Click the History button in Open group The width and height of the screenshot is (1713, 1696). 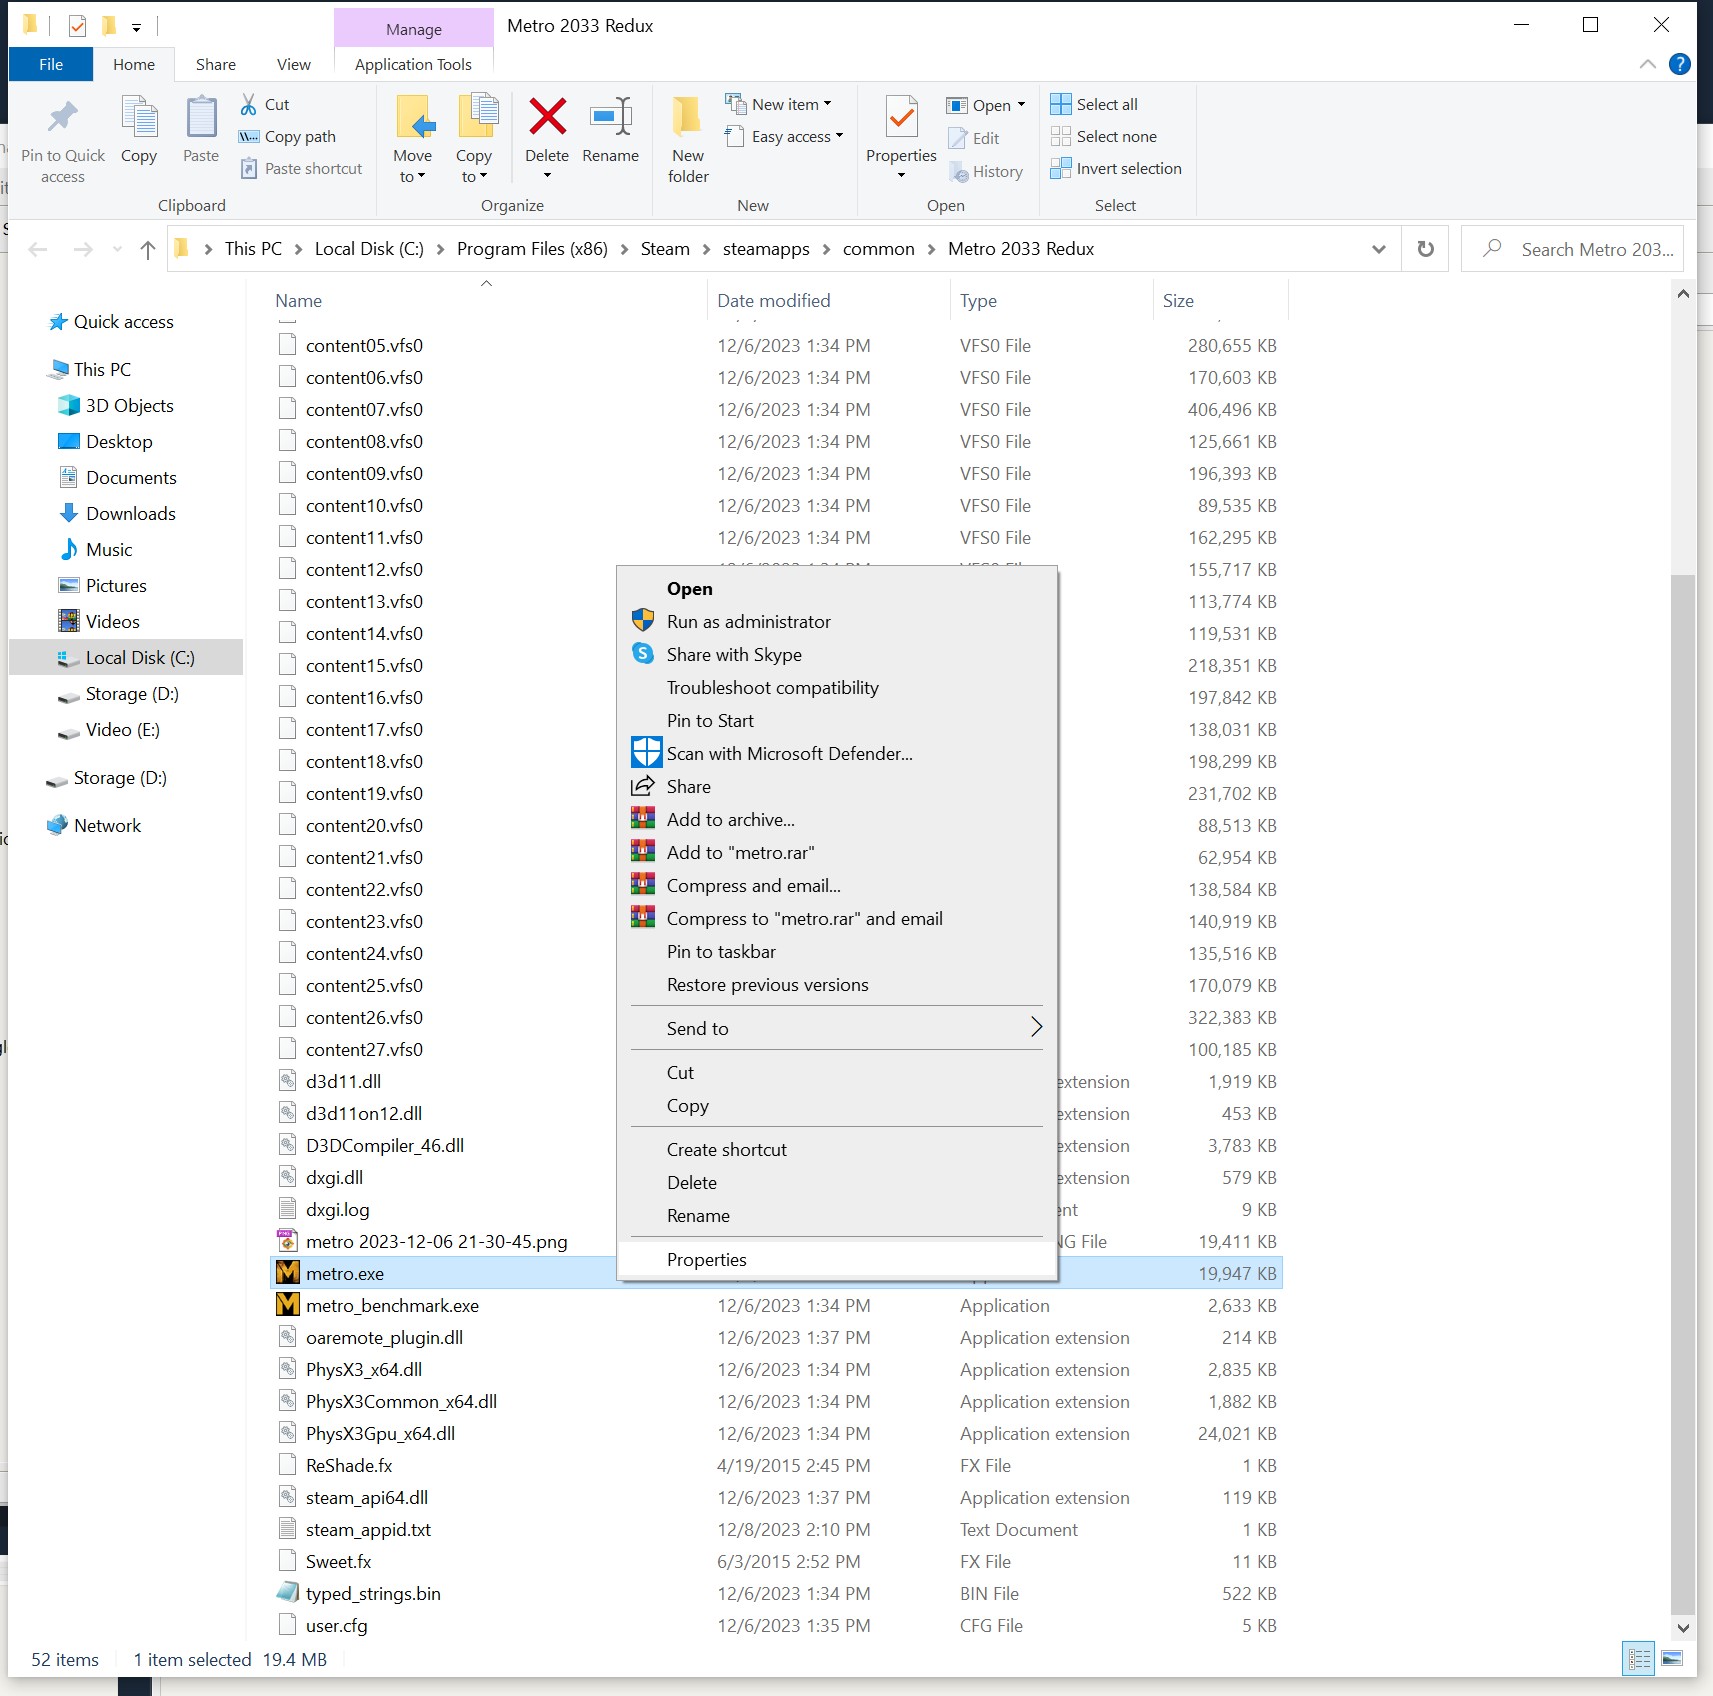[x=986, y=172]
